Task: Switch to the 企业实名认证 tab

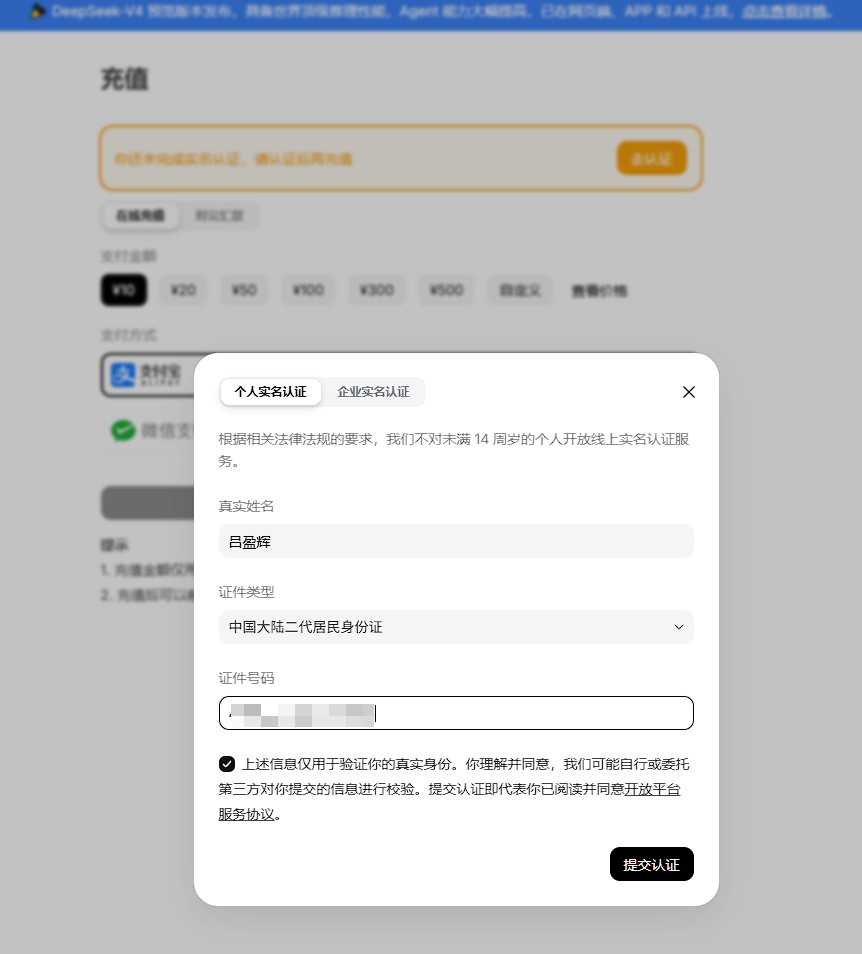Action: tap(373, 392)
